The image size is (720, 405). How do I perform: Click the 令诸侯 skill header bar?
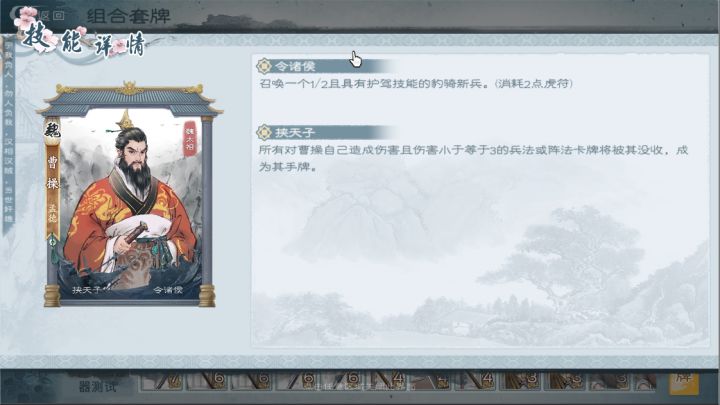tap(324, 66)
